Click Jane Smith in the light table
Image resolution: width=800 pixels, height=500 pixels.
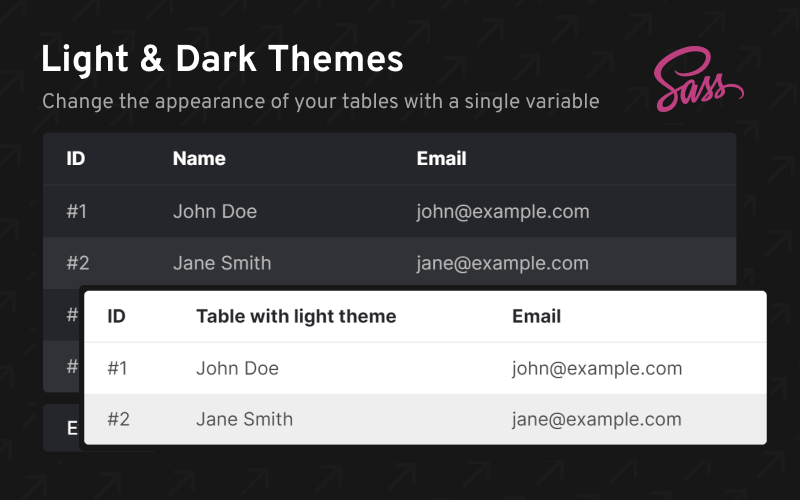click(x=244, y=419)
